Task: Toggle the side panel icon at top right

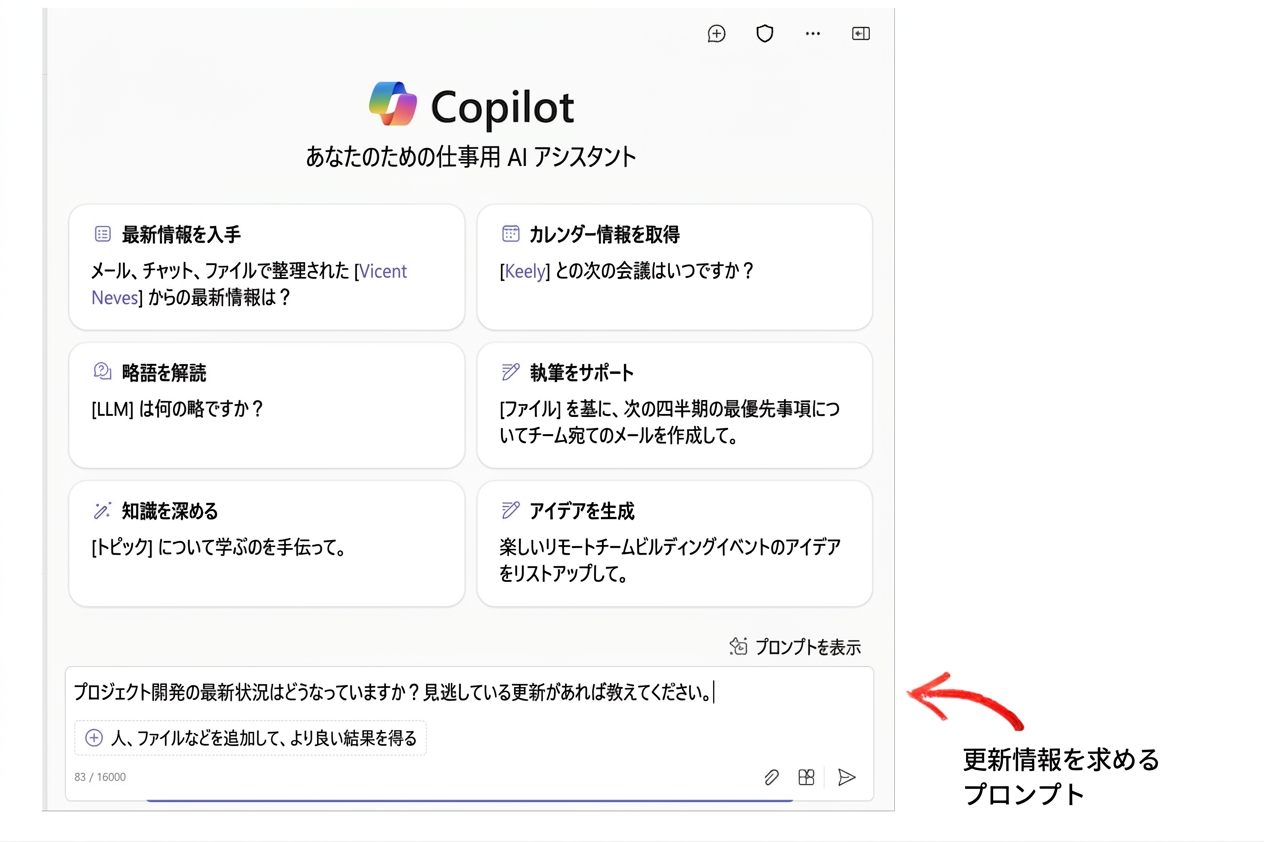Action: pyautogui.click(x=861, y=34)
